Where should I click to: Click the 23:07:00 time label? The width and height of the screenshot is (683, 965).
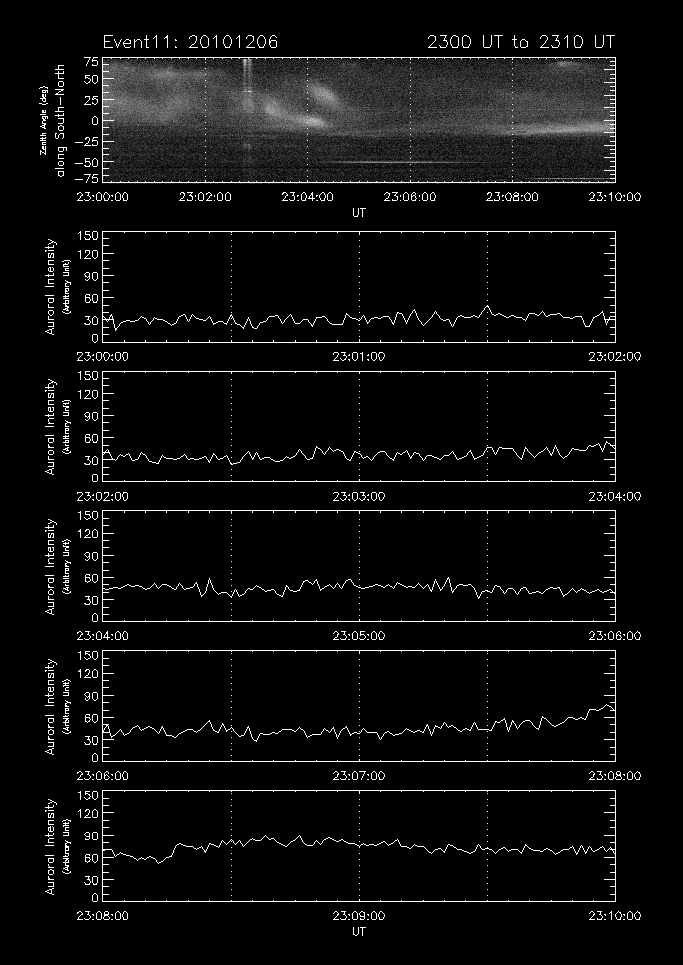pyautogui.click(x=359, y=776)
